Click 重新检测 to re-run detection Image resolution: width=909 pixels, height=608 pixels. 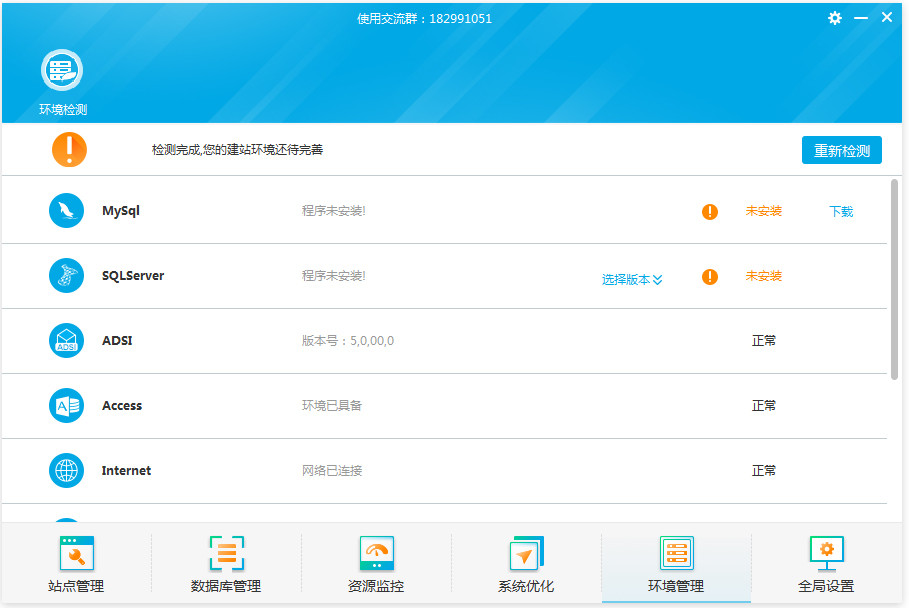[x=842, y=149]
